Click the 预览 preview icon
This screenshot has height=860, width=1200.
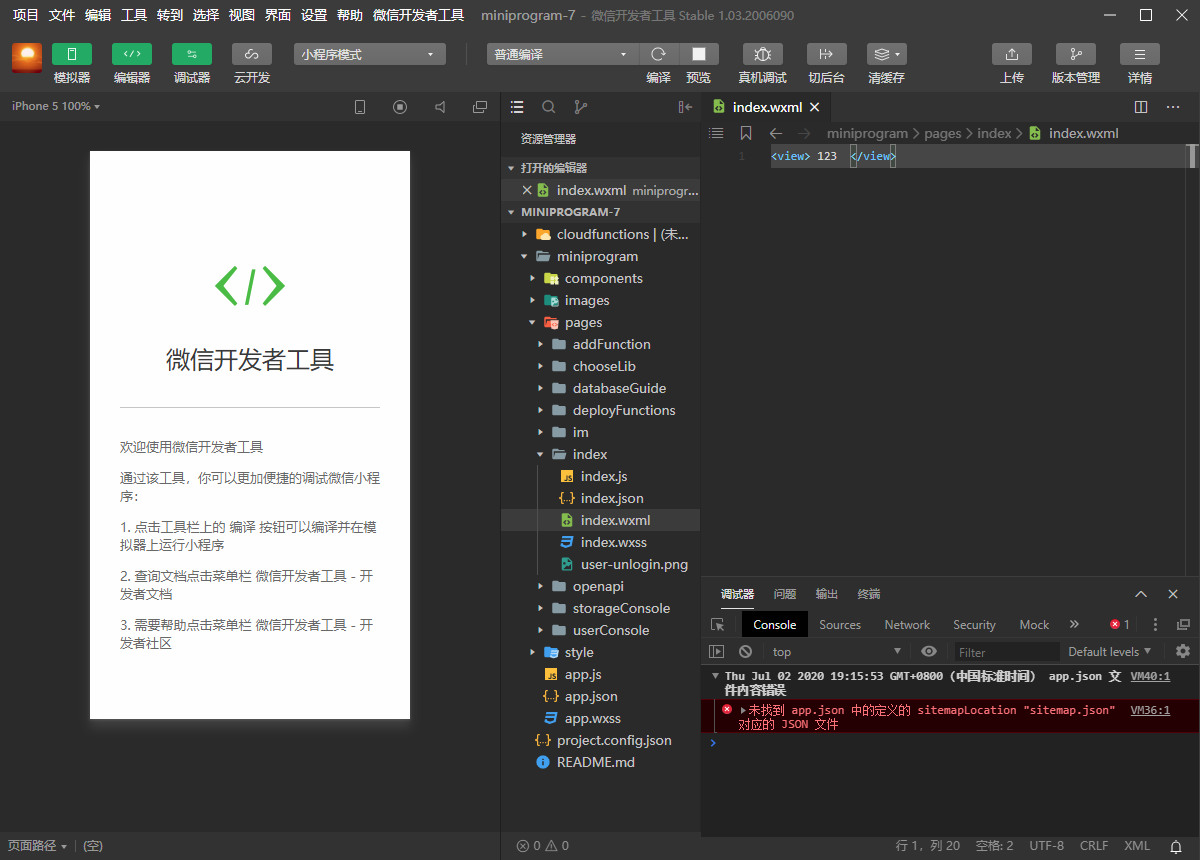point(699,54)
